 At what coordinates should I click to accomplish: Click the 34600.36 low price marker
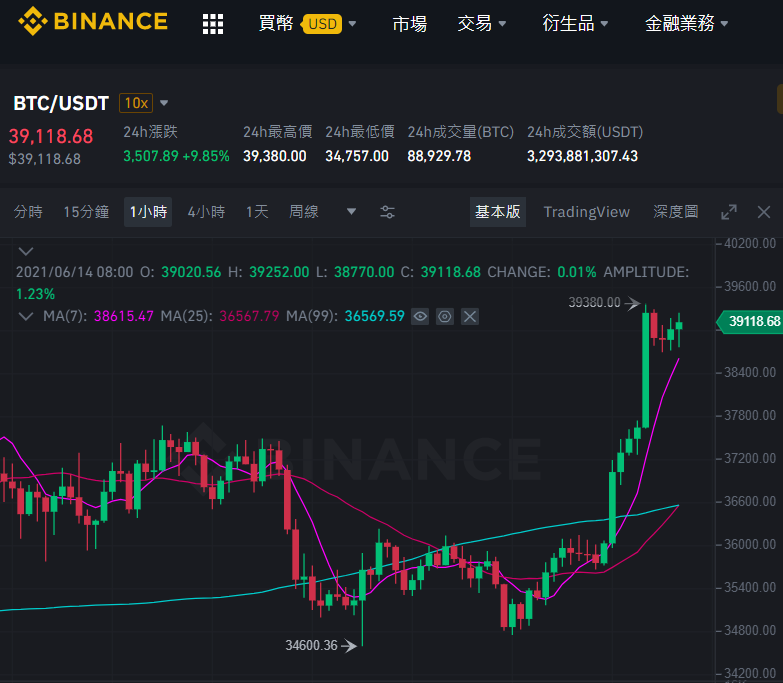pyautogui.click(x=312, y=646)
